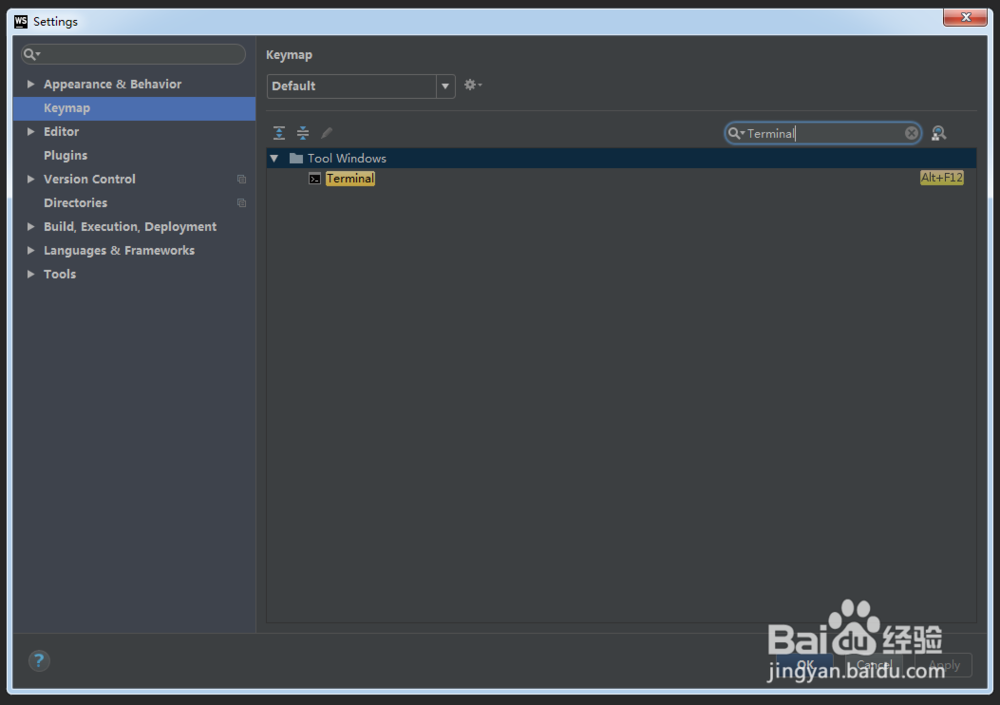Expand Appearance & Behavior section
The width and height of the screenshot is (1000, 705).
coord(31,84)
